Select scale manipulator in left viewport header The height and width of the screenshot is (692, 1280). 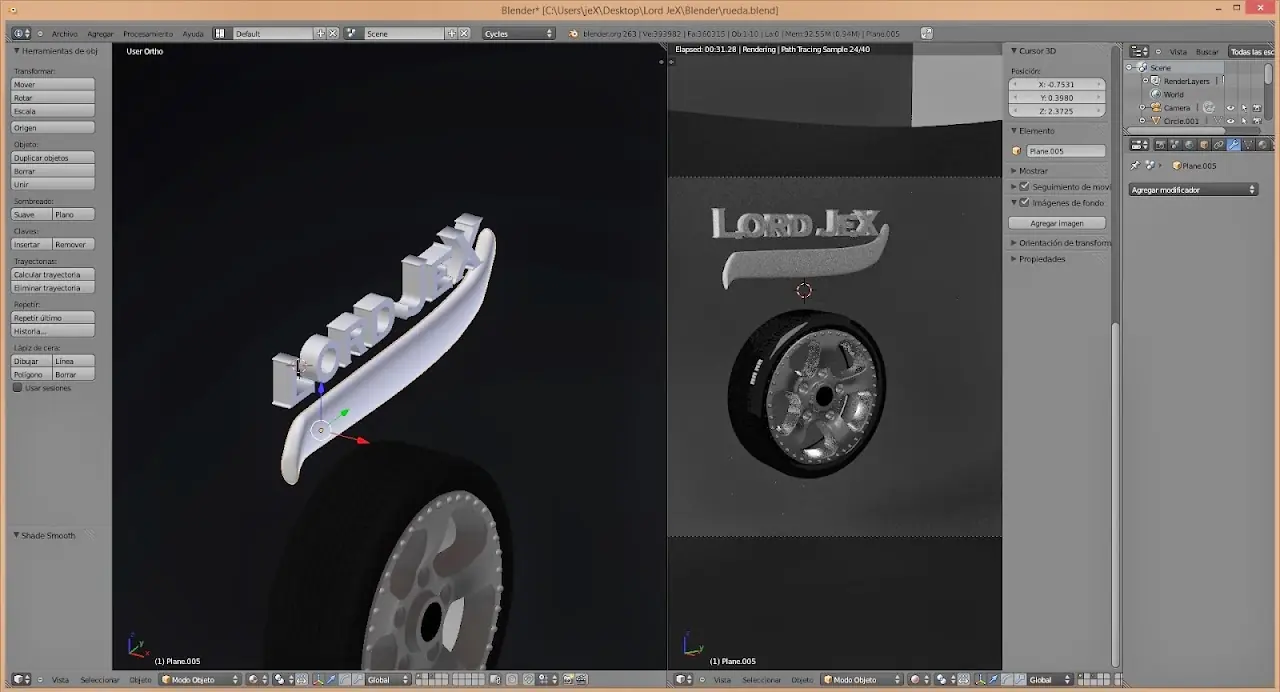tap(357, 680)
